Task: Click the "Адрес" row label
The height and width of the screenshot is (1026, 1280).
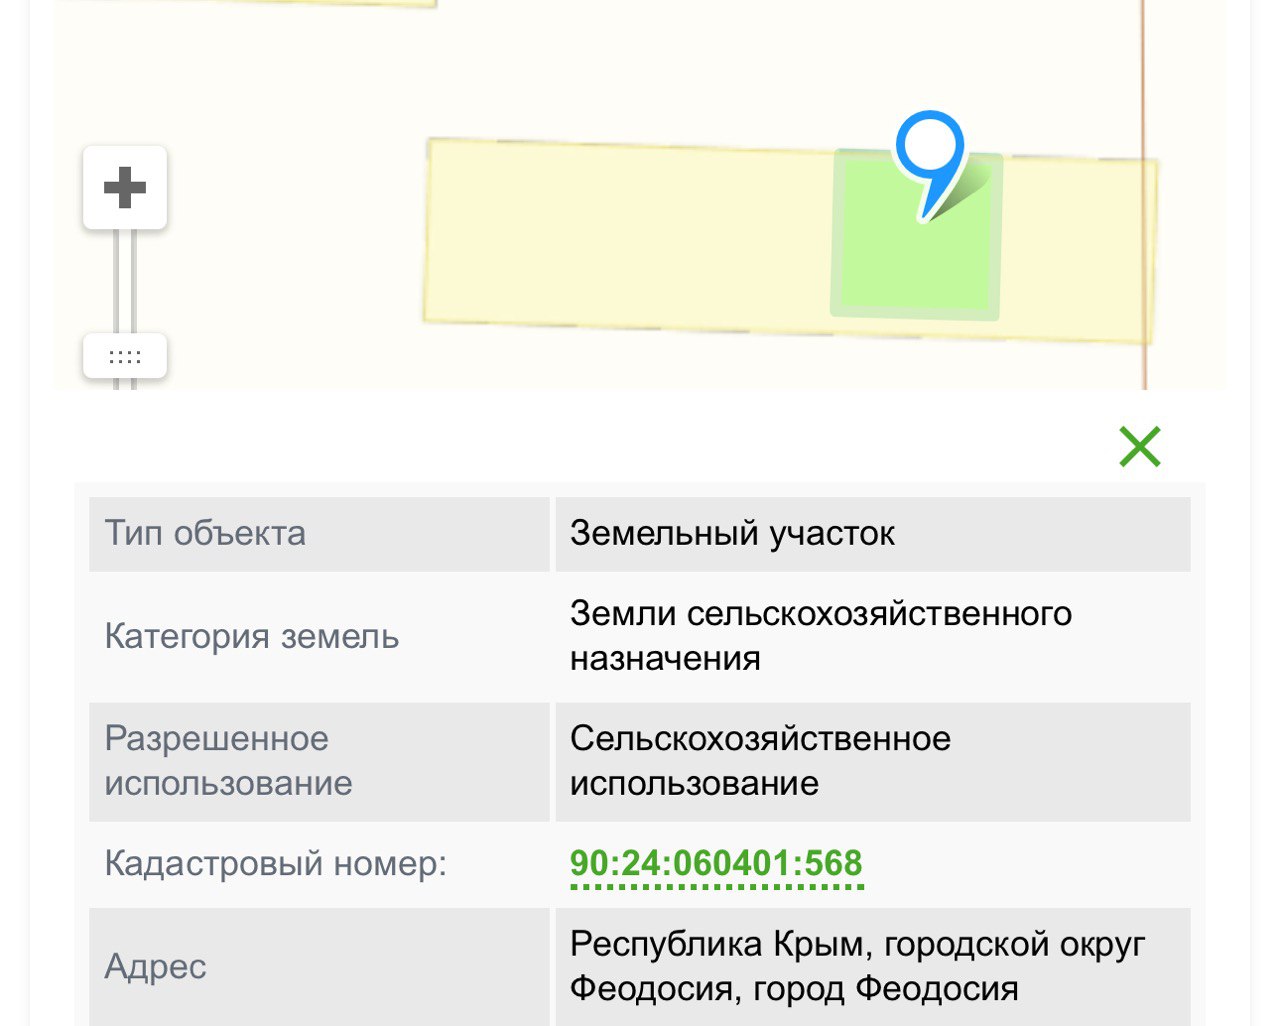Action: 156,966
